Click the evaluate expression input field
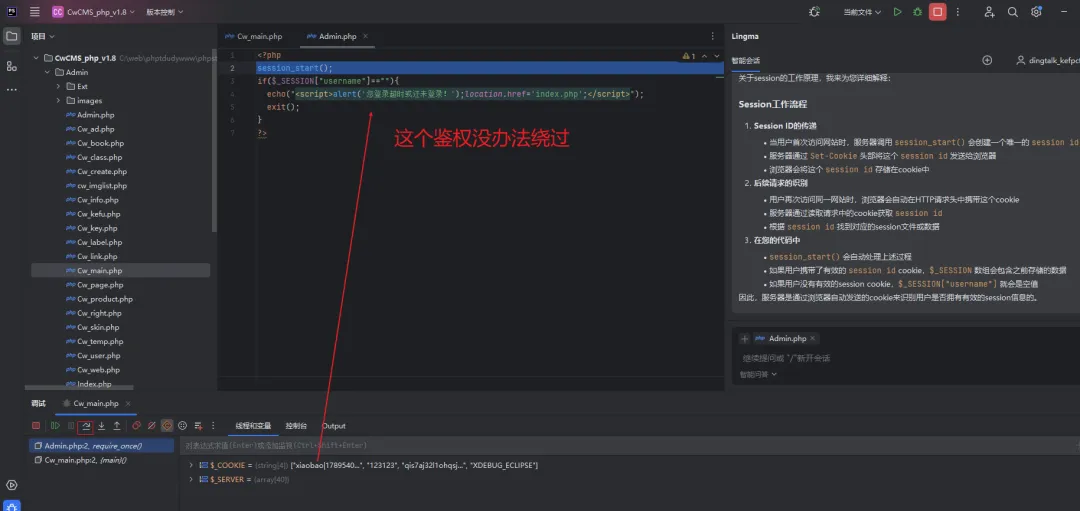This screenshot has width=1080, height=511. coord(627,446)
